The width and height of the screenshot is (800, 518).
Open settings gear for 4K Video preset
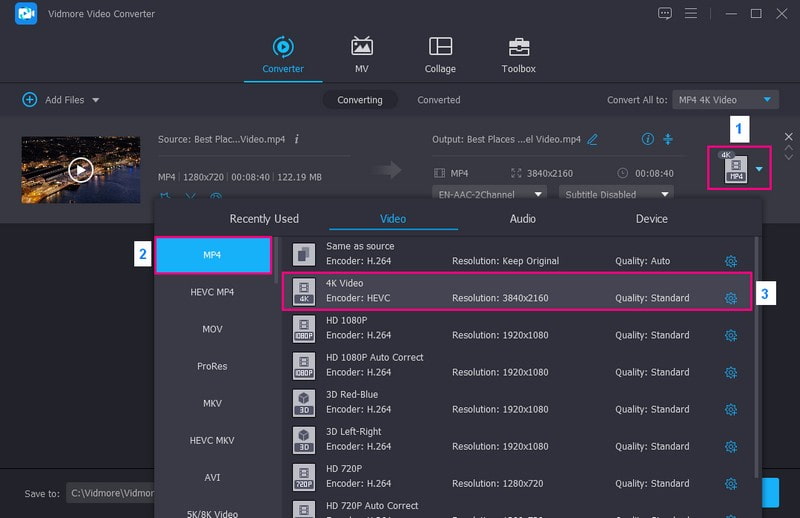(731, 298)
